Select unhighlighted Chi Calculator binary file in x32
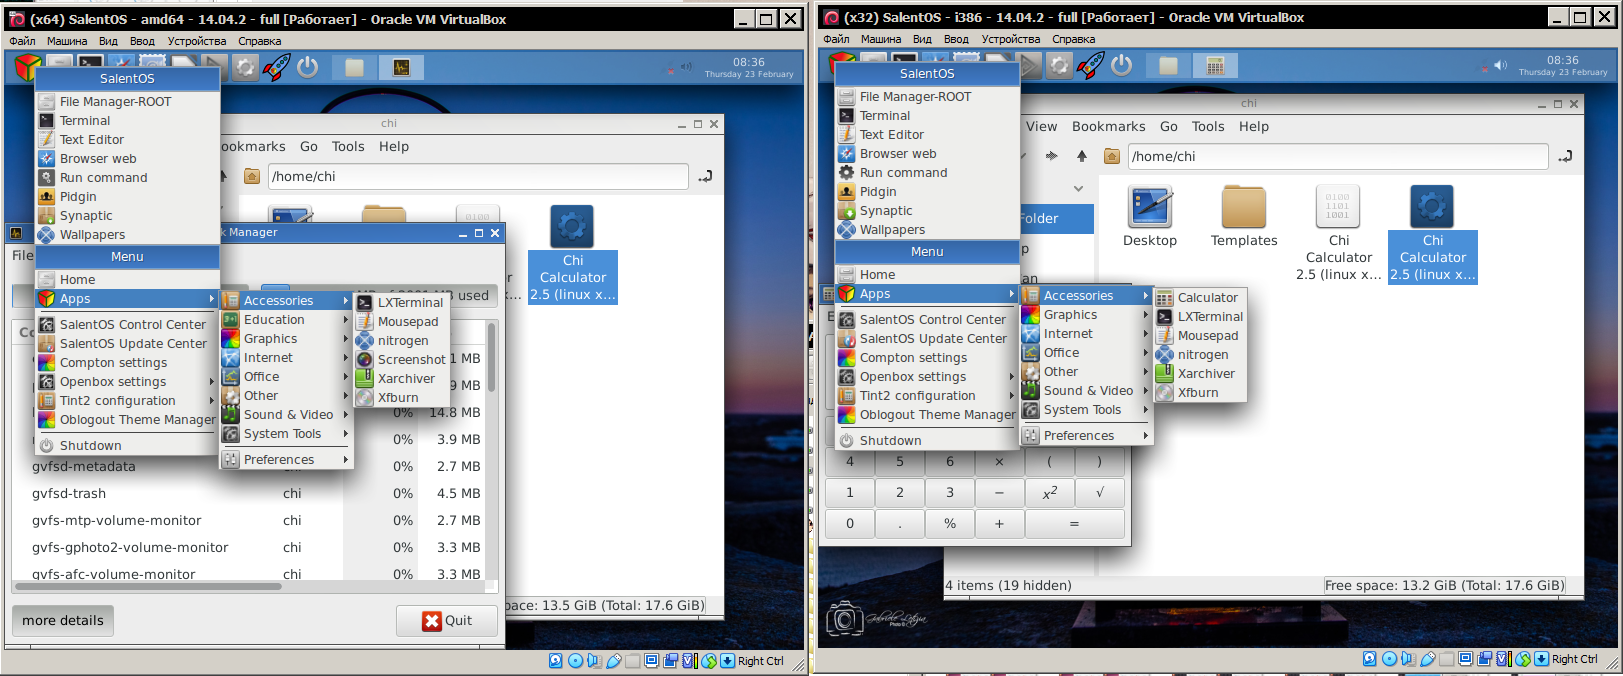This screenshot has height=676, width=1623. [1338, 233]
